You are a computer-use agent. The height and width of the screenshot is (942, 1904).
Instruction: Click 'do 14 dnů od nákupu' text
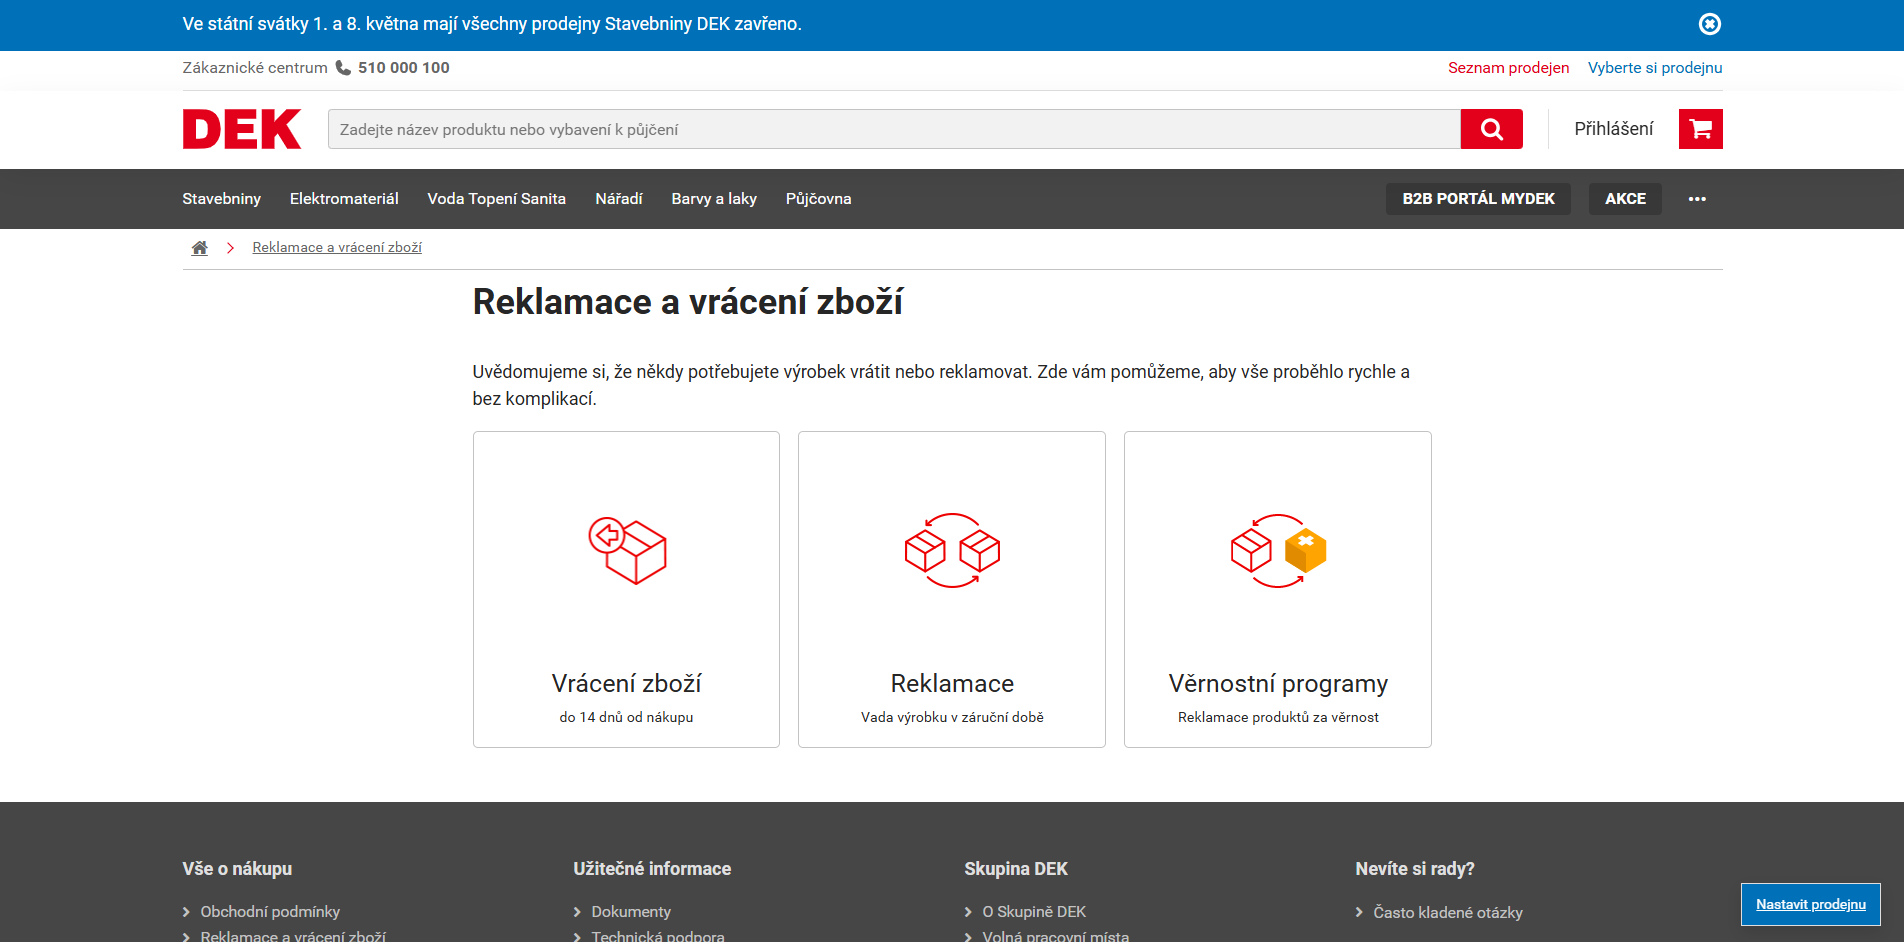[626, 717]
